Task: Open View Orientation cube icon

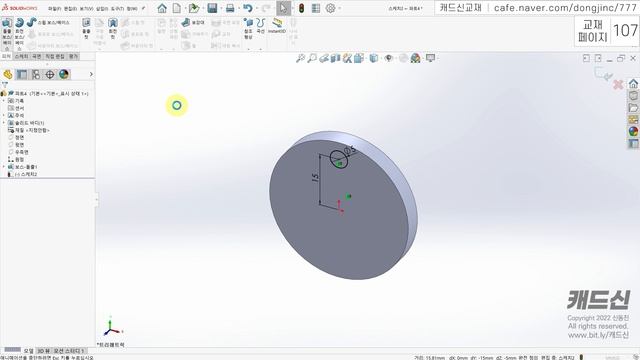Action: click(x=358, y=58)
